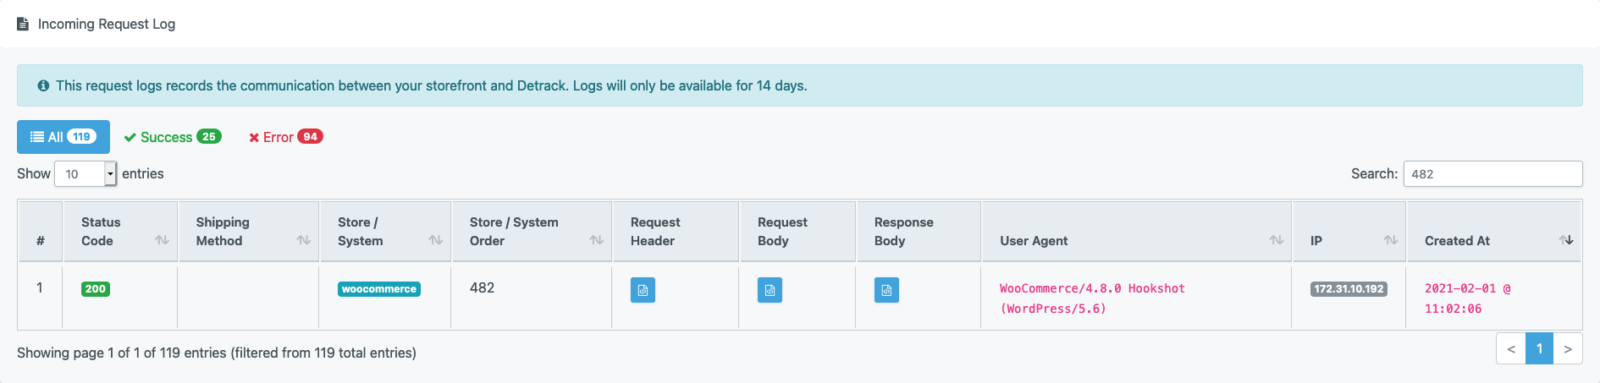Open the Request Body document icon
This screenshot has width=1600, height=383.
pos(770,290)
